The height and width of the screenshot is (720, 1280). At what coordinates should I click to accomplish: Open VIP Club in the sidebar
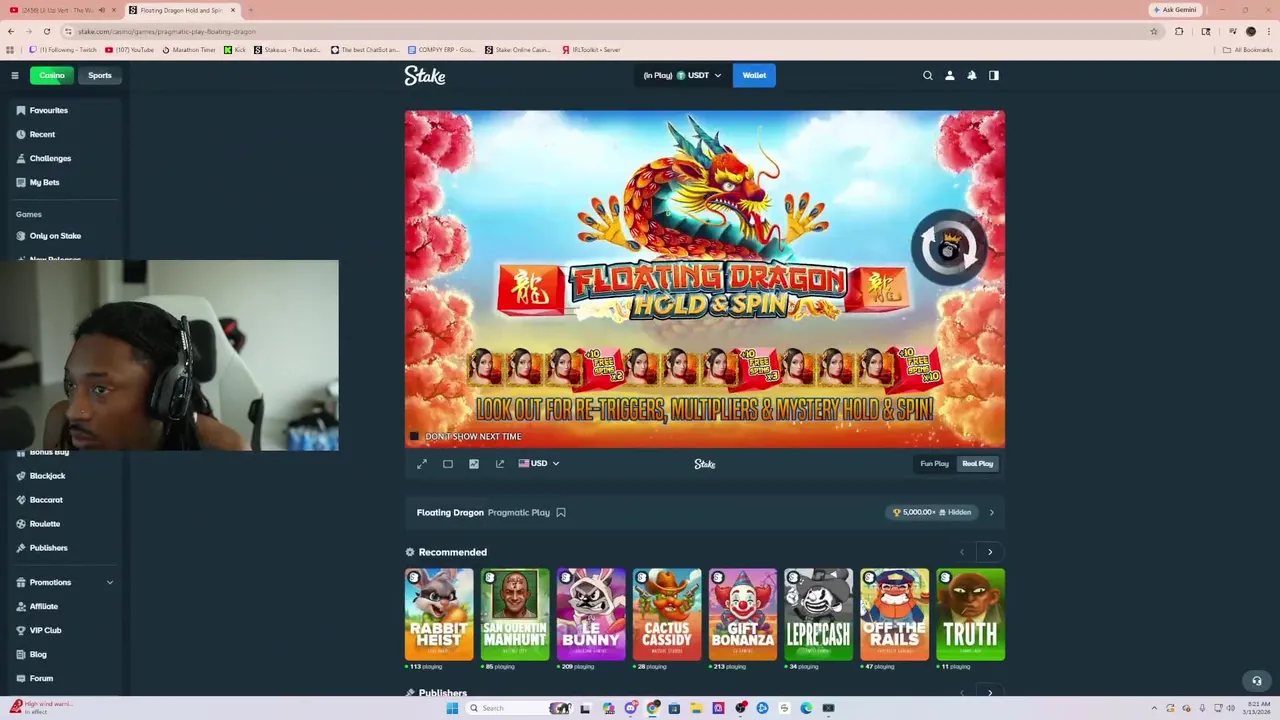[x=45, y=630]
